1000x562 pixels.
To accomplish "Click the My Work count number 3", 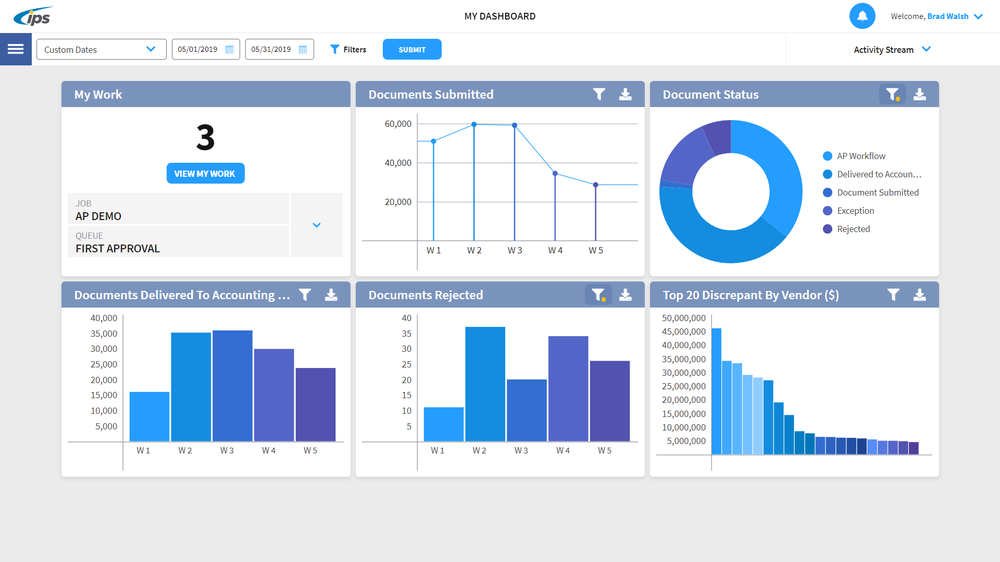I will point(205,137).
